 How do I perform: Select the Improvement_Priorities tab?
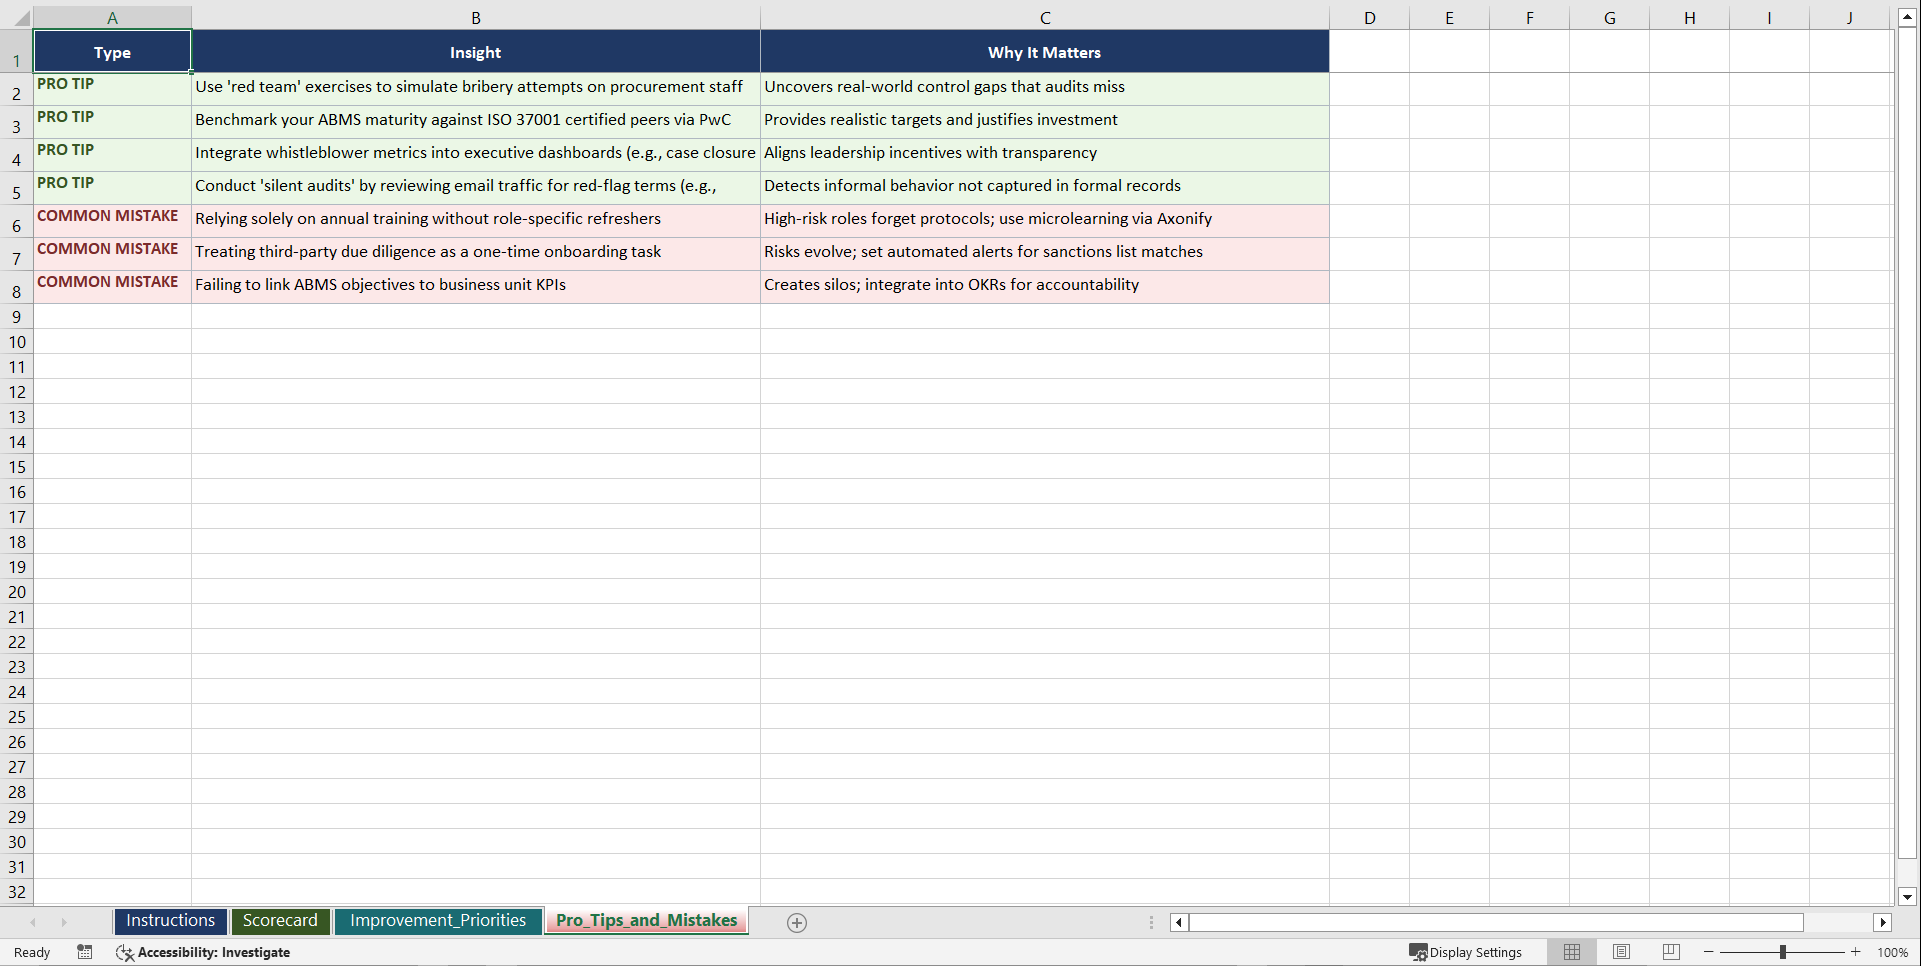(438, 921)
